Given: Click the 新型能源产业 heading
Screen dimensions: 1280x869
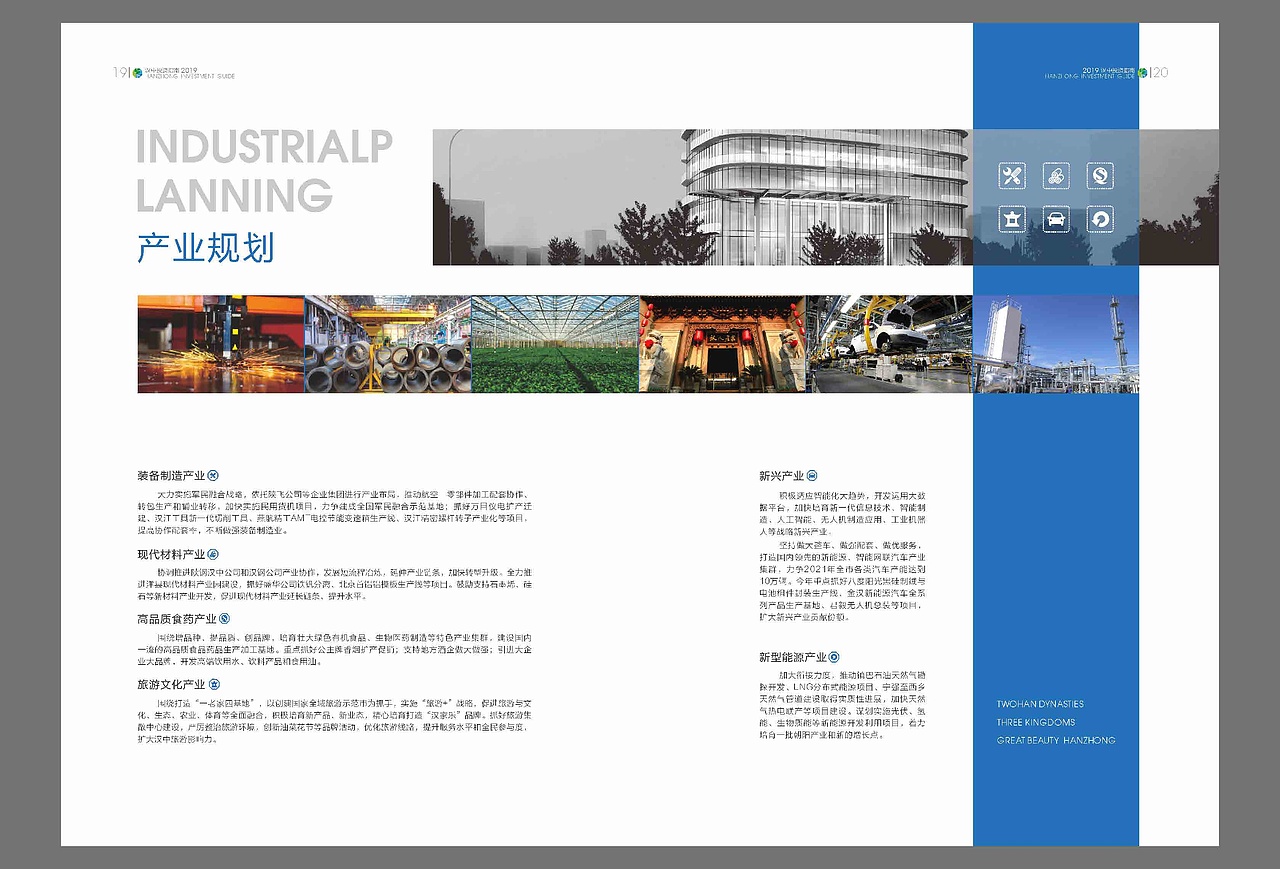Looking at the screenshot, I should tap(793, 657).
